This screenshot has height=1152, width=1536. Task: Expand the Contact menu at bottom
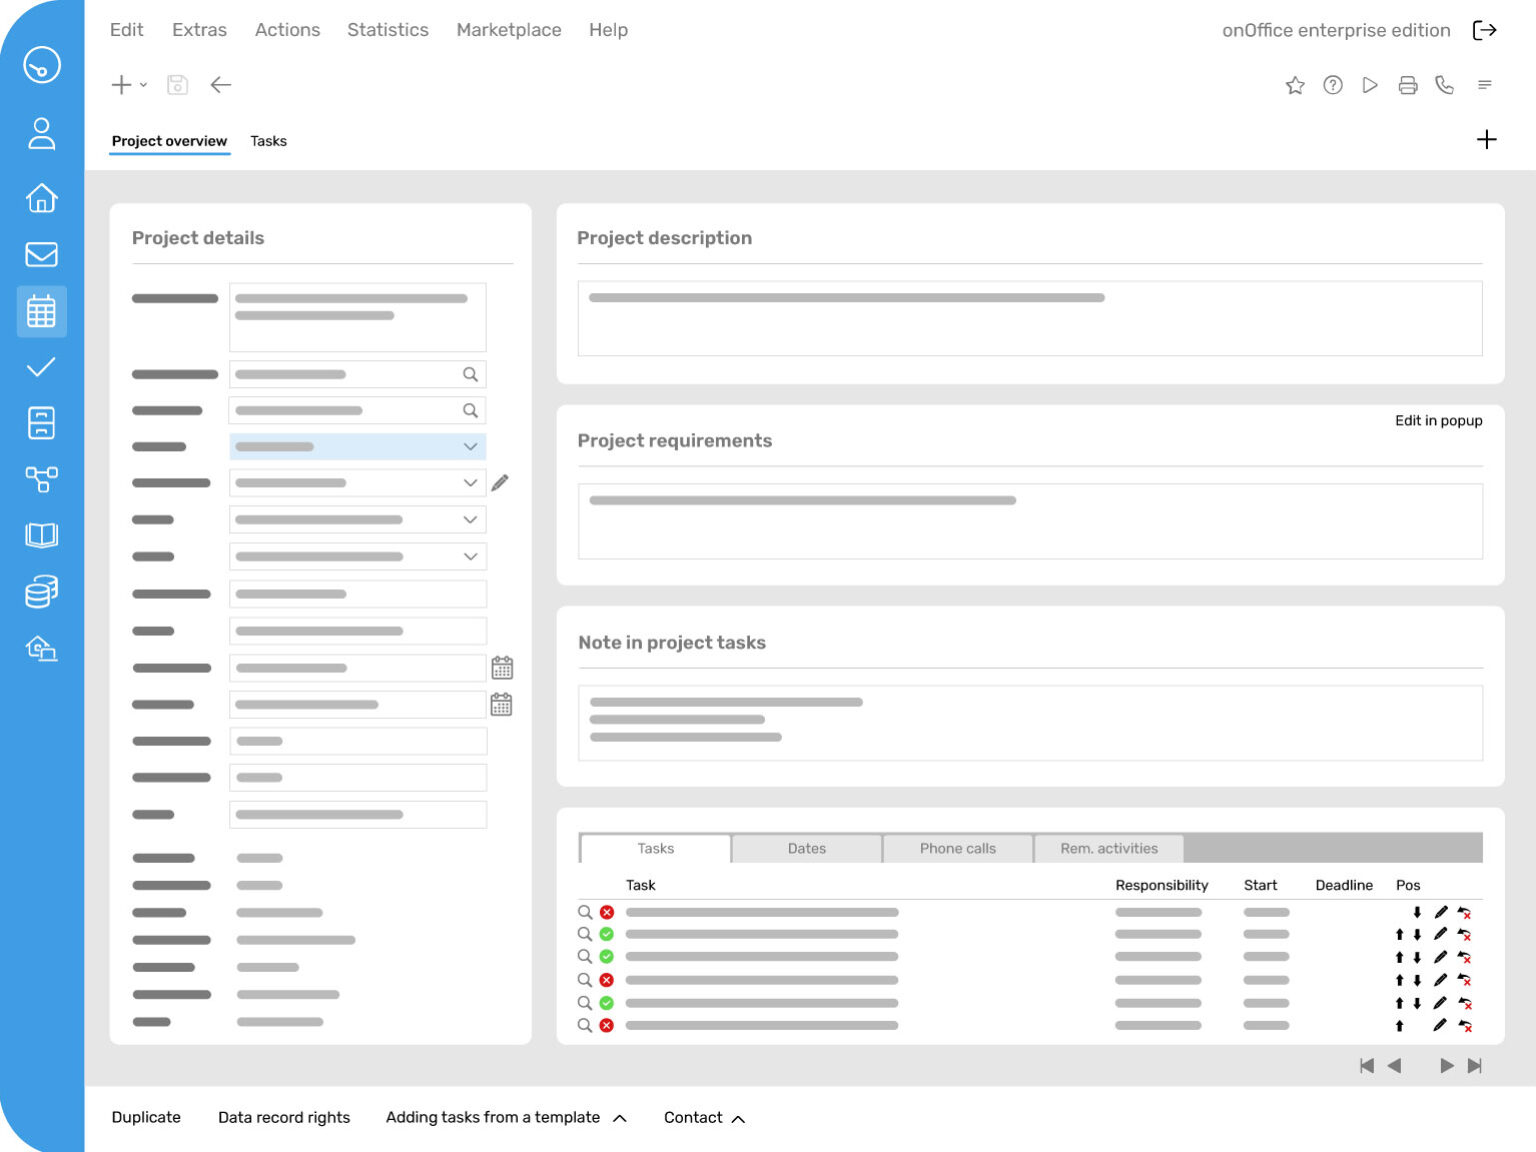click(x=704, y=1117)
